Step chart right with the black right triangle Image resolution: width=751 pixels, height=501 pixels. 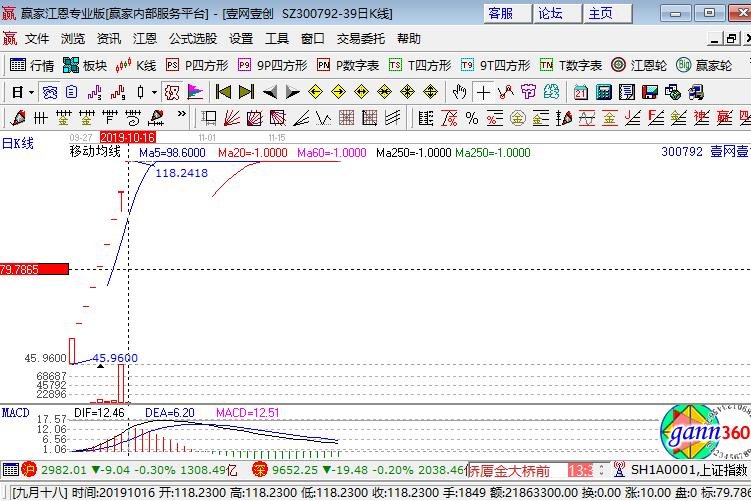click(292, 92)
